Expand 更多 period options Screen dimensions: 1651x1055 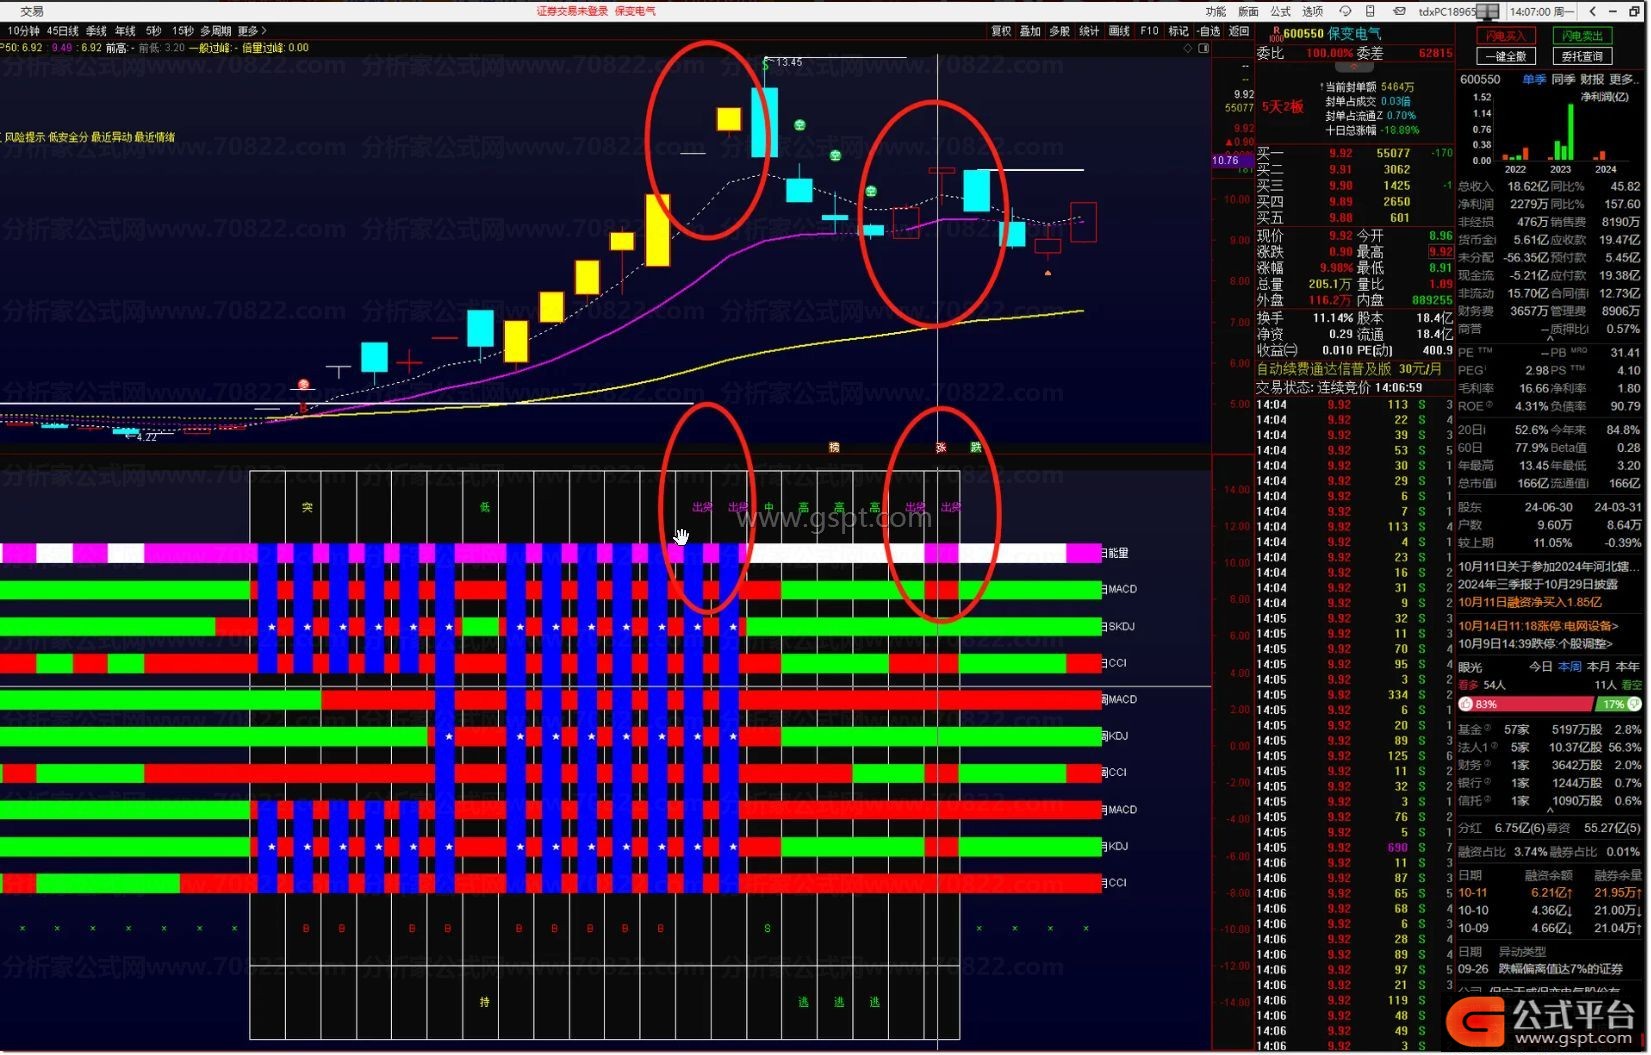pos(252,31)
